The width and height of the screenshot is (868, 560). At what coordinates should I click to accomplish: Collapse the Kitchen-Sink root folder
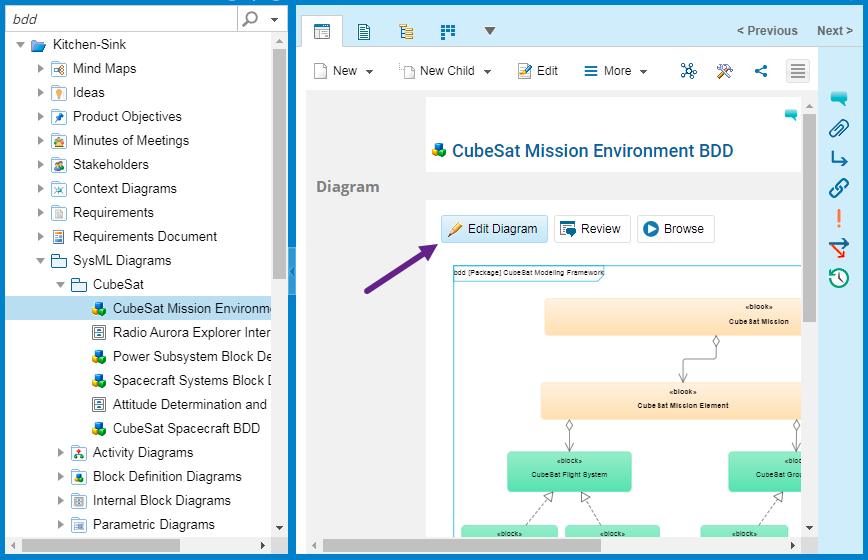click(20, 45)
